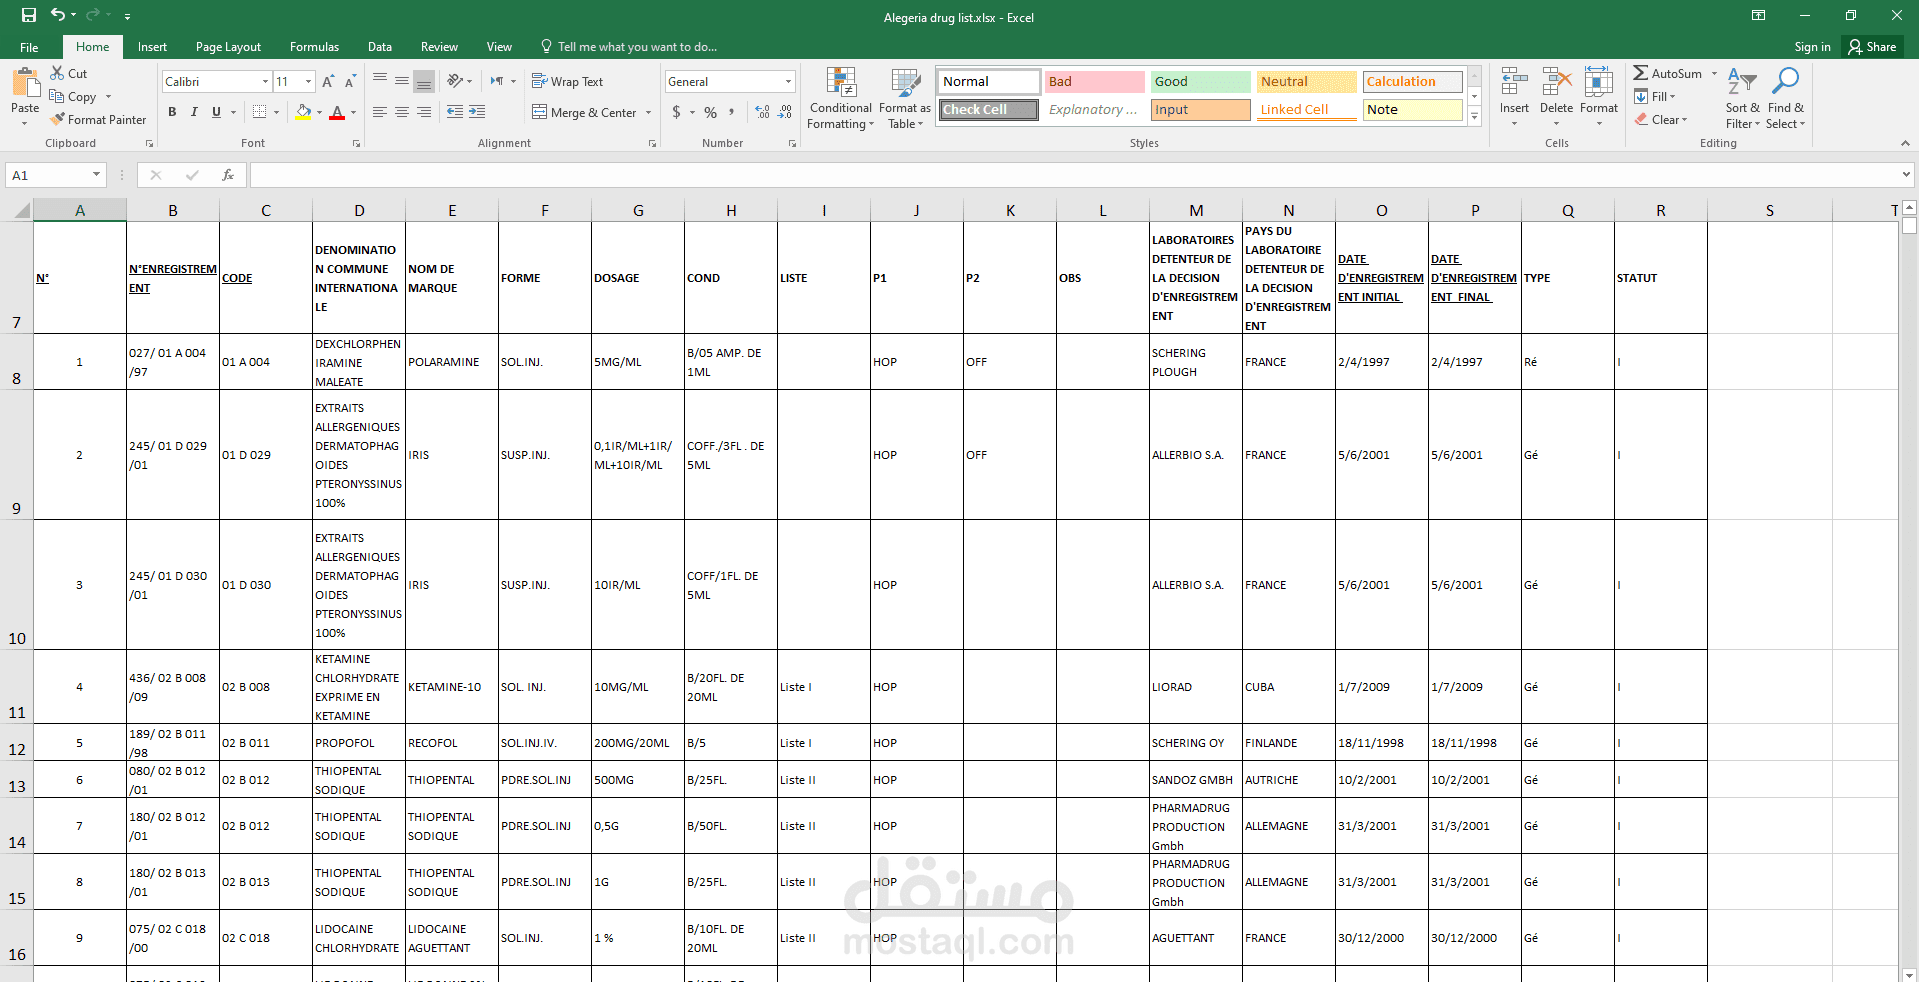This screenshot has width=1919, height=982.
Task: Increase font size with the large A icon
Action: [x=329, y=81]
